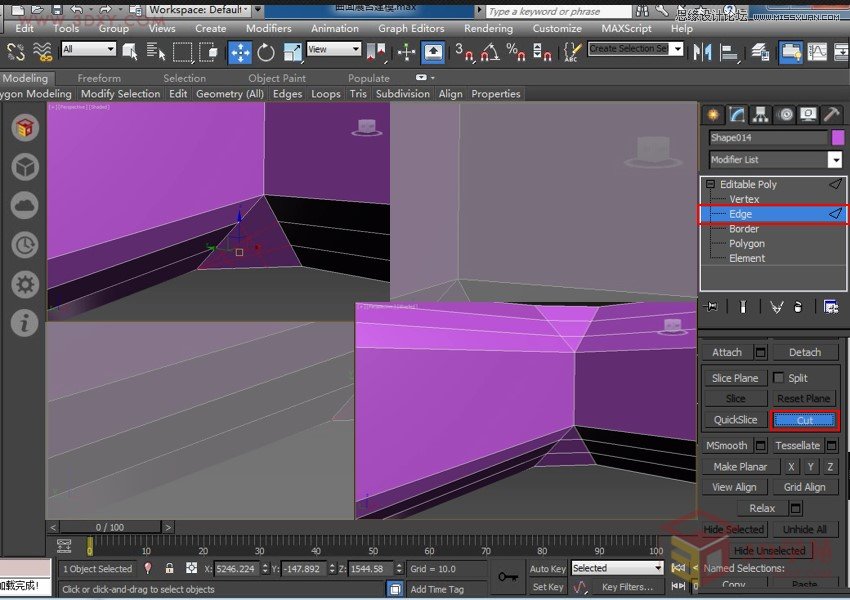Click the Bind to Space Warp icon
850x600 pixels.
[42, 53]
